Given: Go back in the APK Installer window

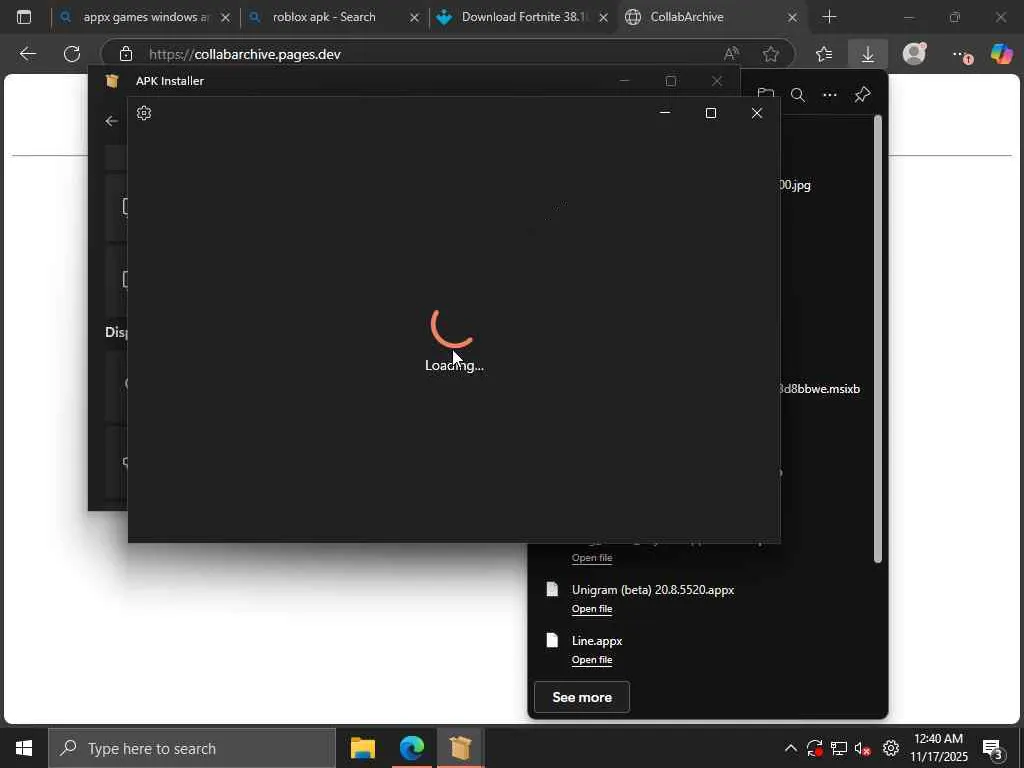Looking at the screenshot, I should tap(112, 121).
